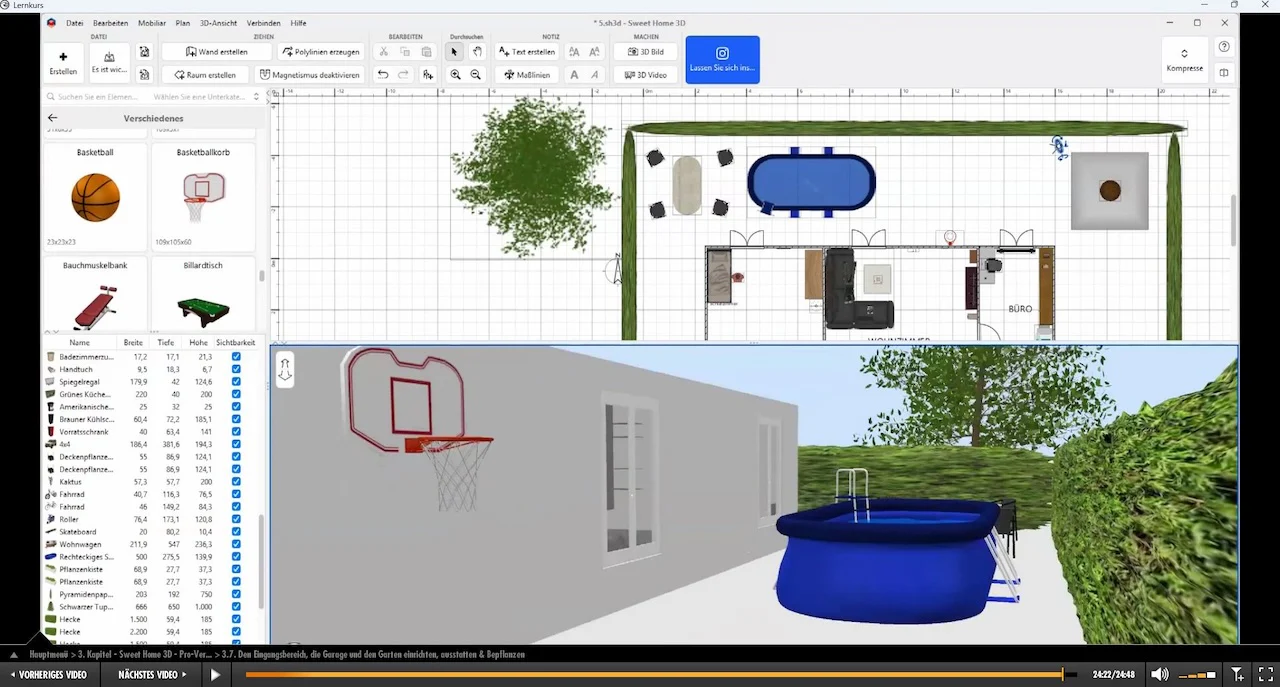Click the Instagram promo tile
This screenshot has width=1280, height=687.
722,59
